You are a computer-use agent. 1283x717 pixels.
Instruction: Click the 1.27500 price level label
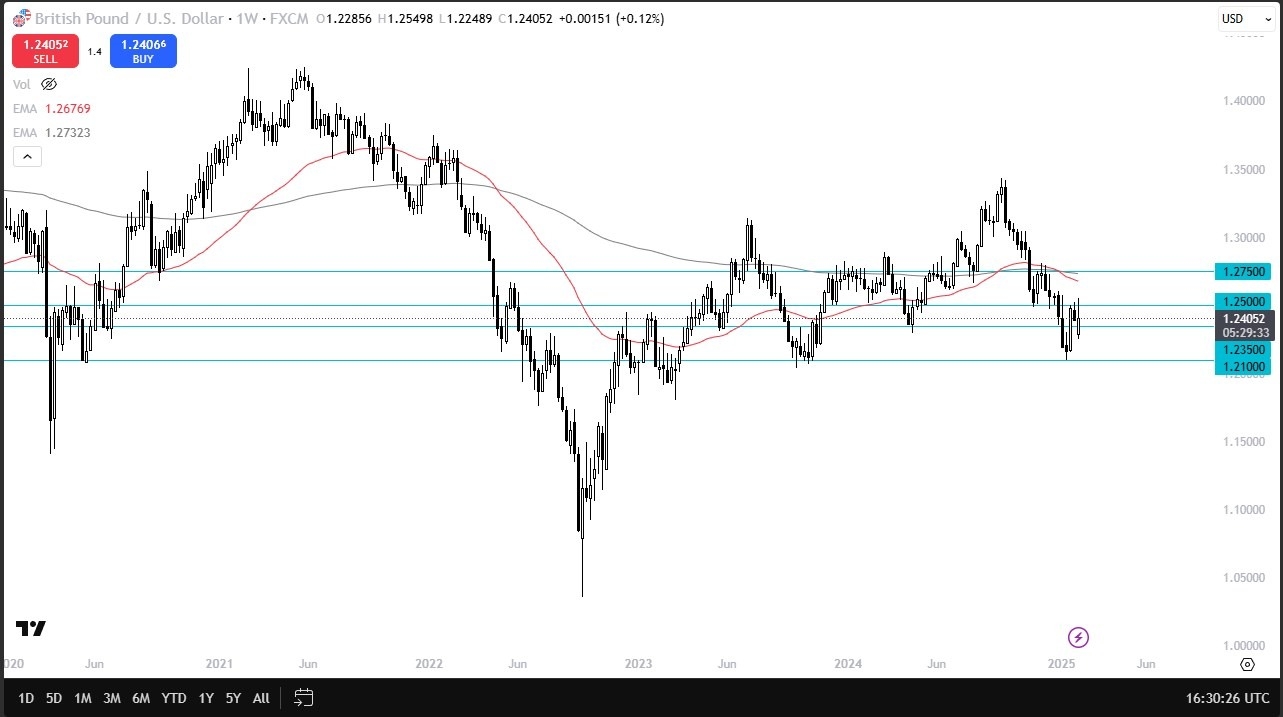[1243, 271]
